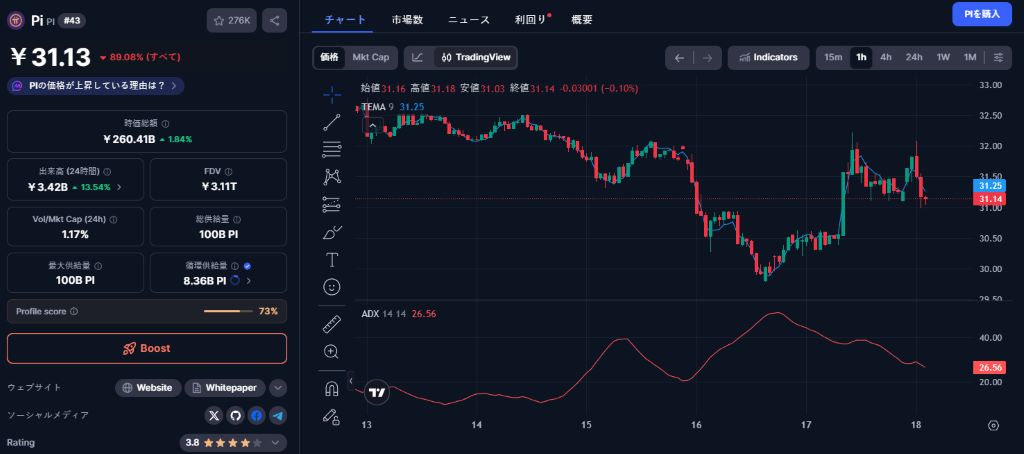Select the crosshair cursor tool
Screen dimensions: 1024x454
[332, 95]
